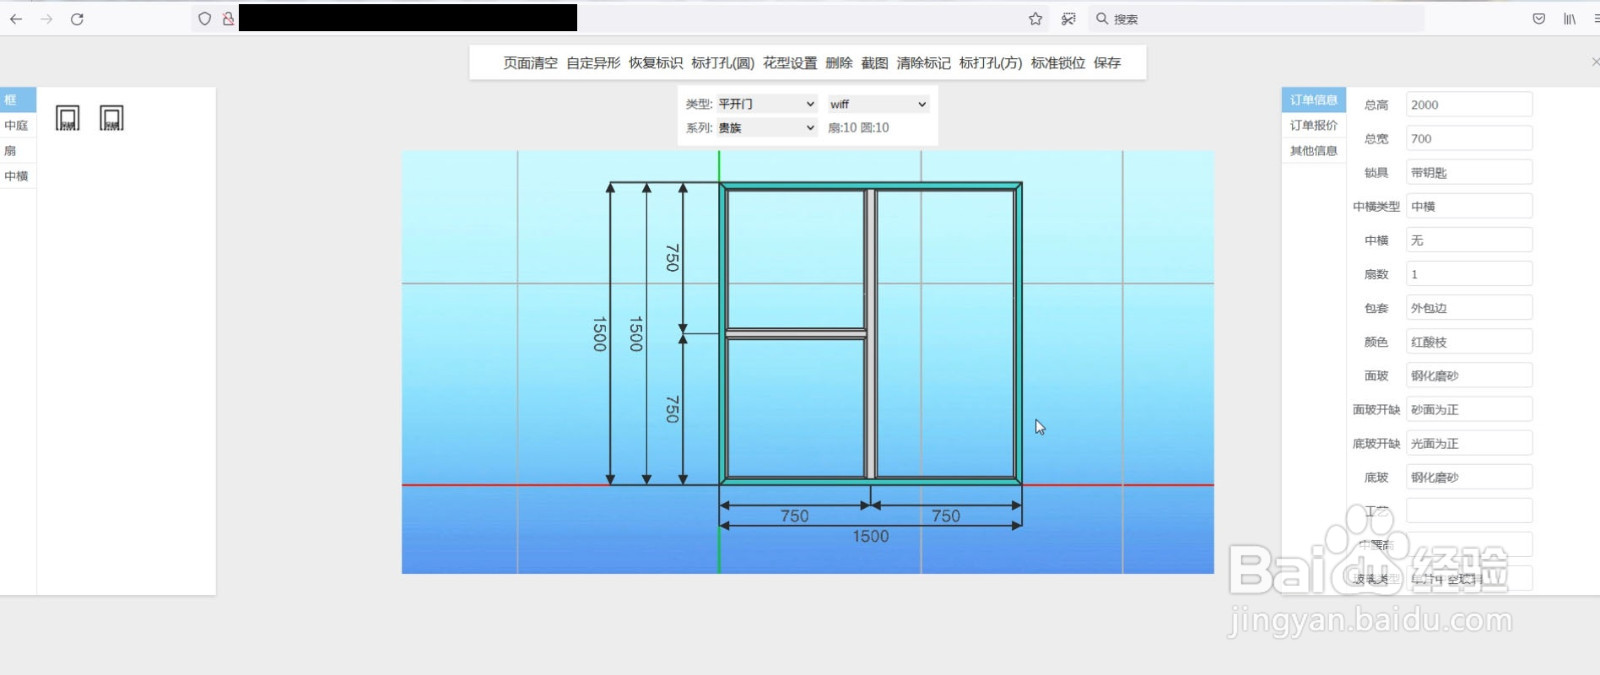The height and width of the screenshot is (675, 1600).
Task: Click 恢复标识 to restore markers
Action: coord(656,63)
